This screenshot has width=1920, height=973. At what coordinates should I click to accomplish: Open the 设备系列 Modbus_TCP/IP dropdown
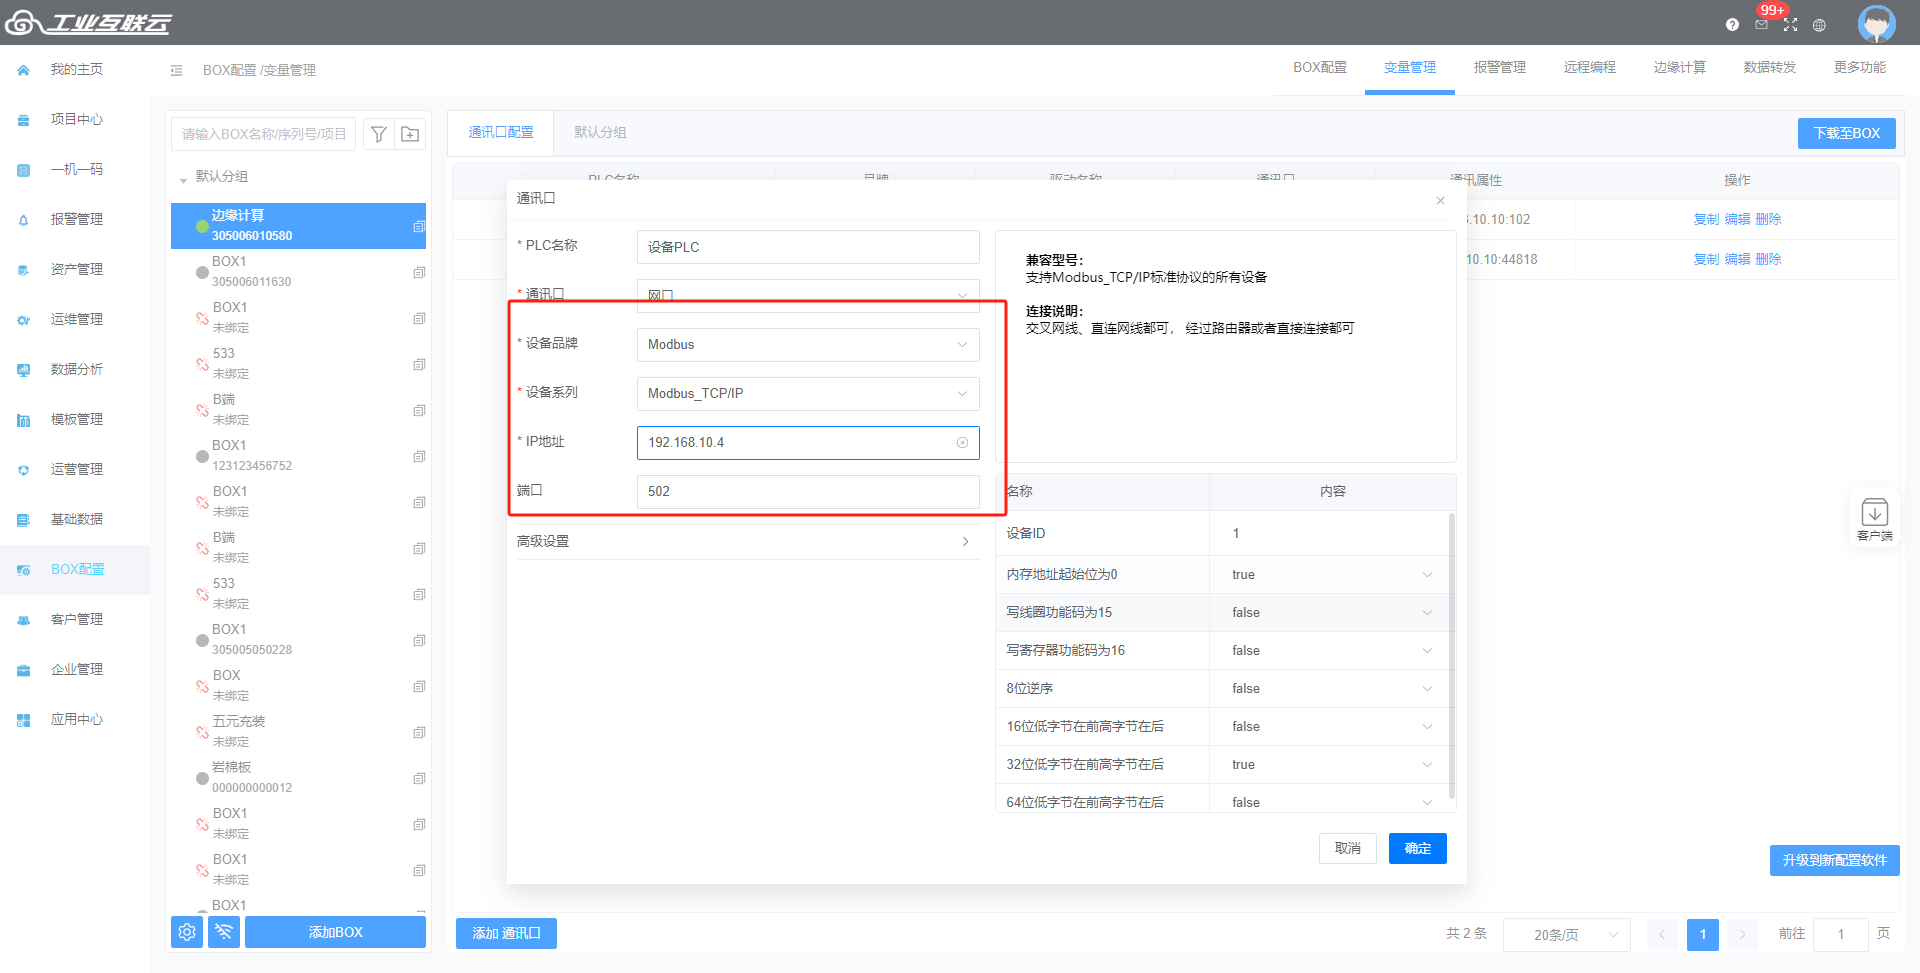point(807,394)
